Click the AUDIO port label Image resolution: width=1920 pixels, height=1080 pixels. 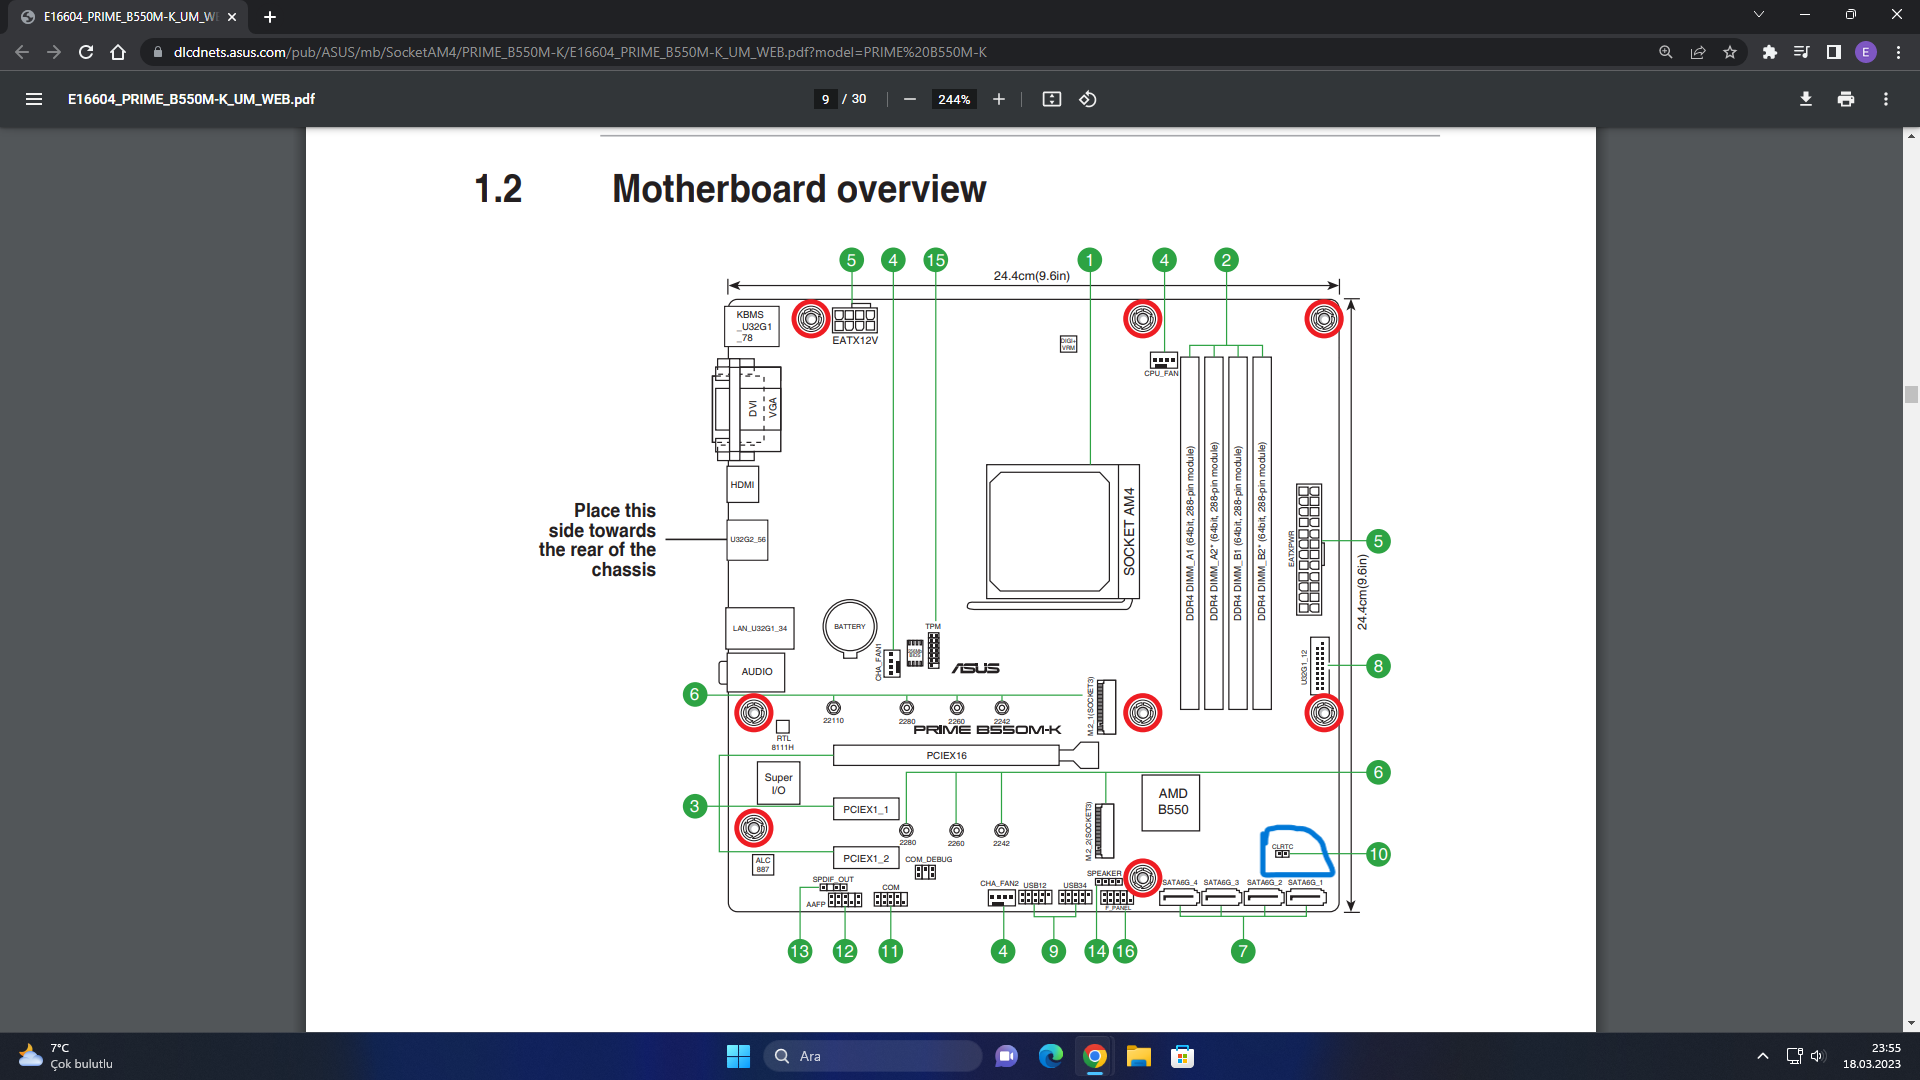pos(757,672)
